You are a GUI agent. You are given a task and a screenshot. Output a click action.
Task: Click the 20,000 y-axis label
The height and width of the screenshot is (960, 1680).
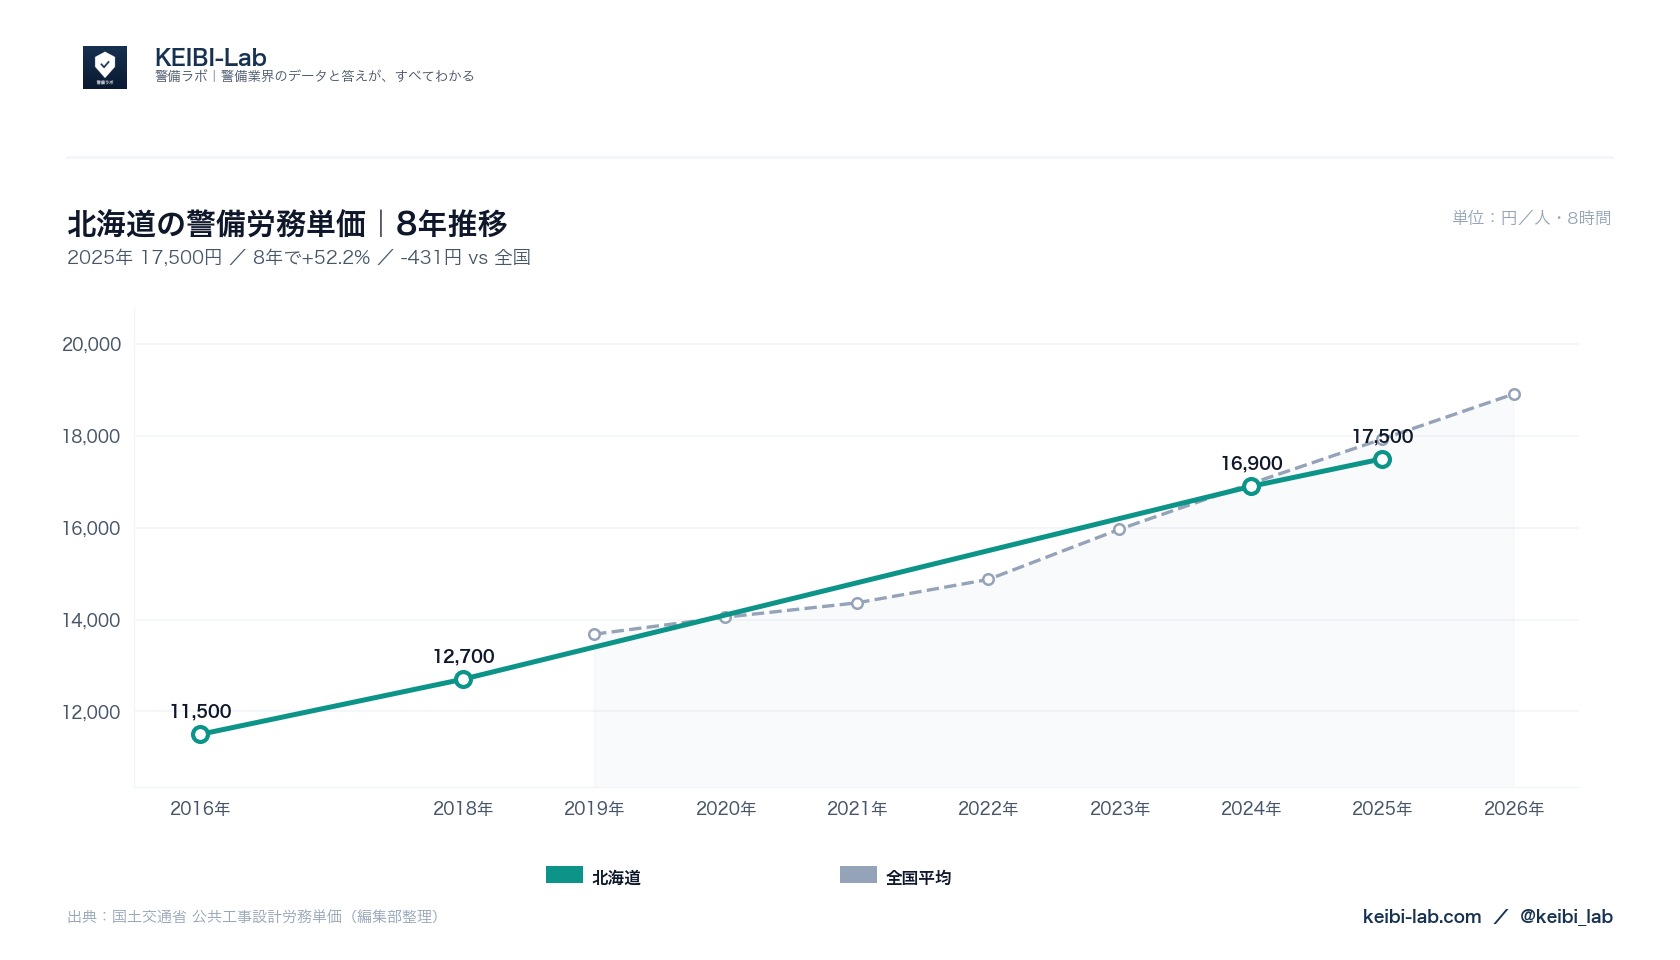click(91, 344)
